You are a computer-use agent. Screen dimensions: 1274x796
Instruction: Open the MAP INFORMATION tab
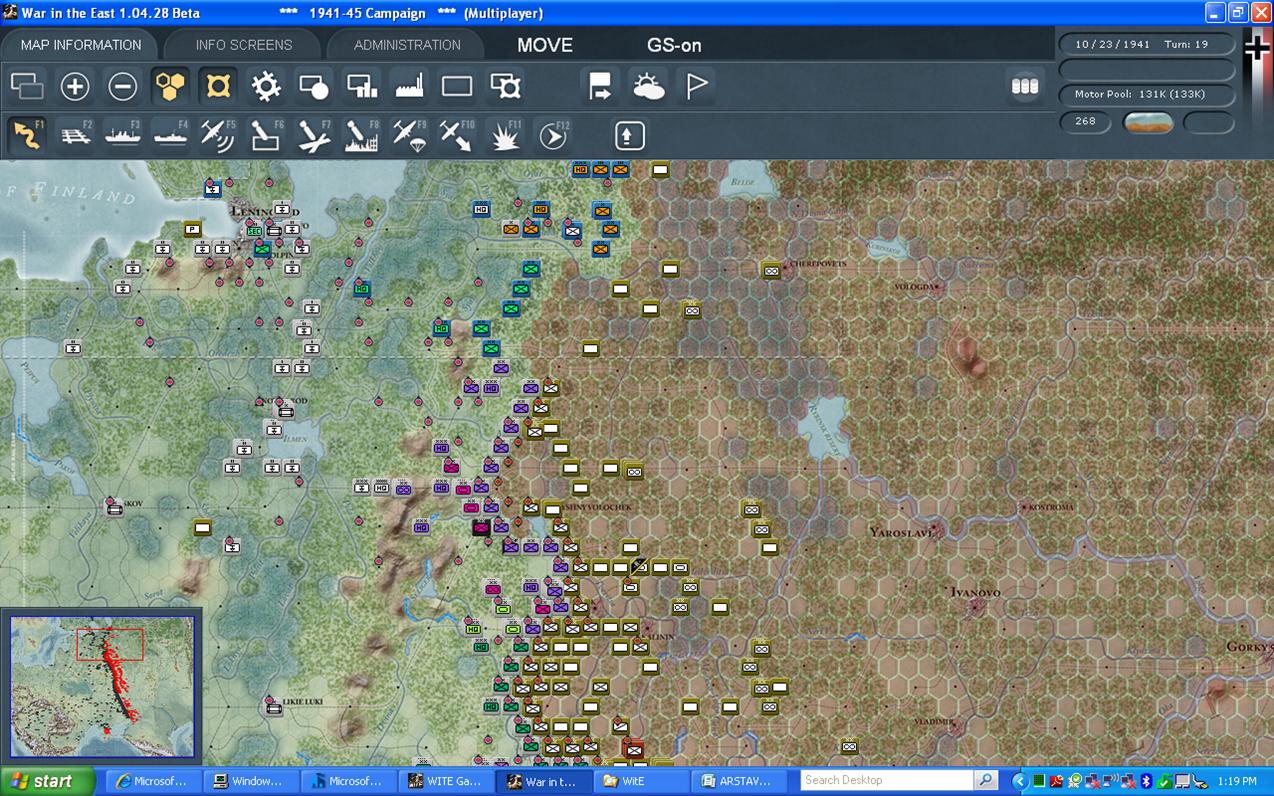(x=81, y=45)
